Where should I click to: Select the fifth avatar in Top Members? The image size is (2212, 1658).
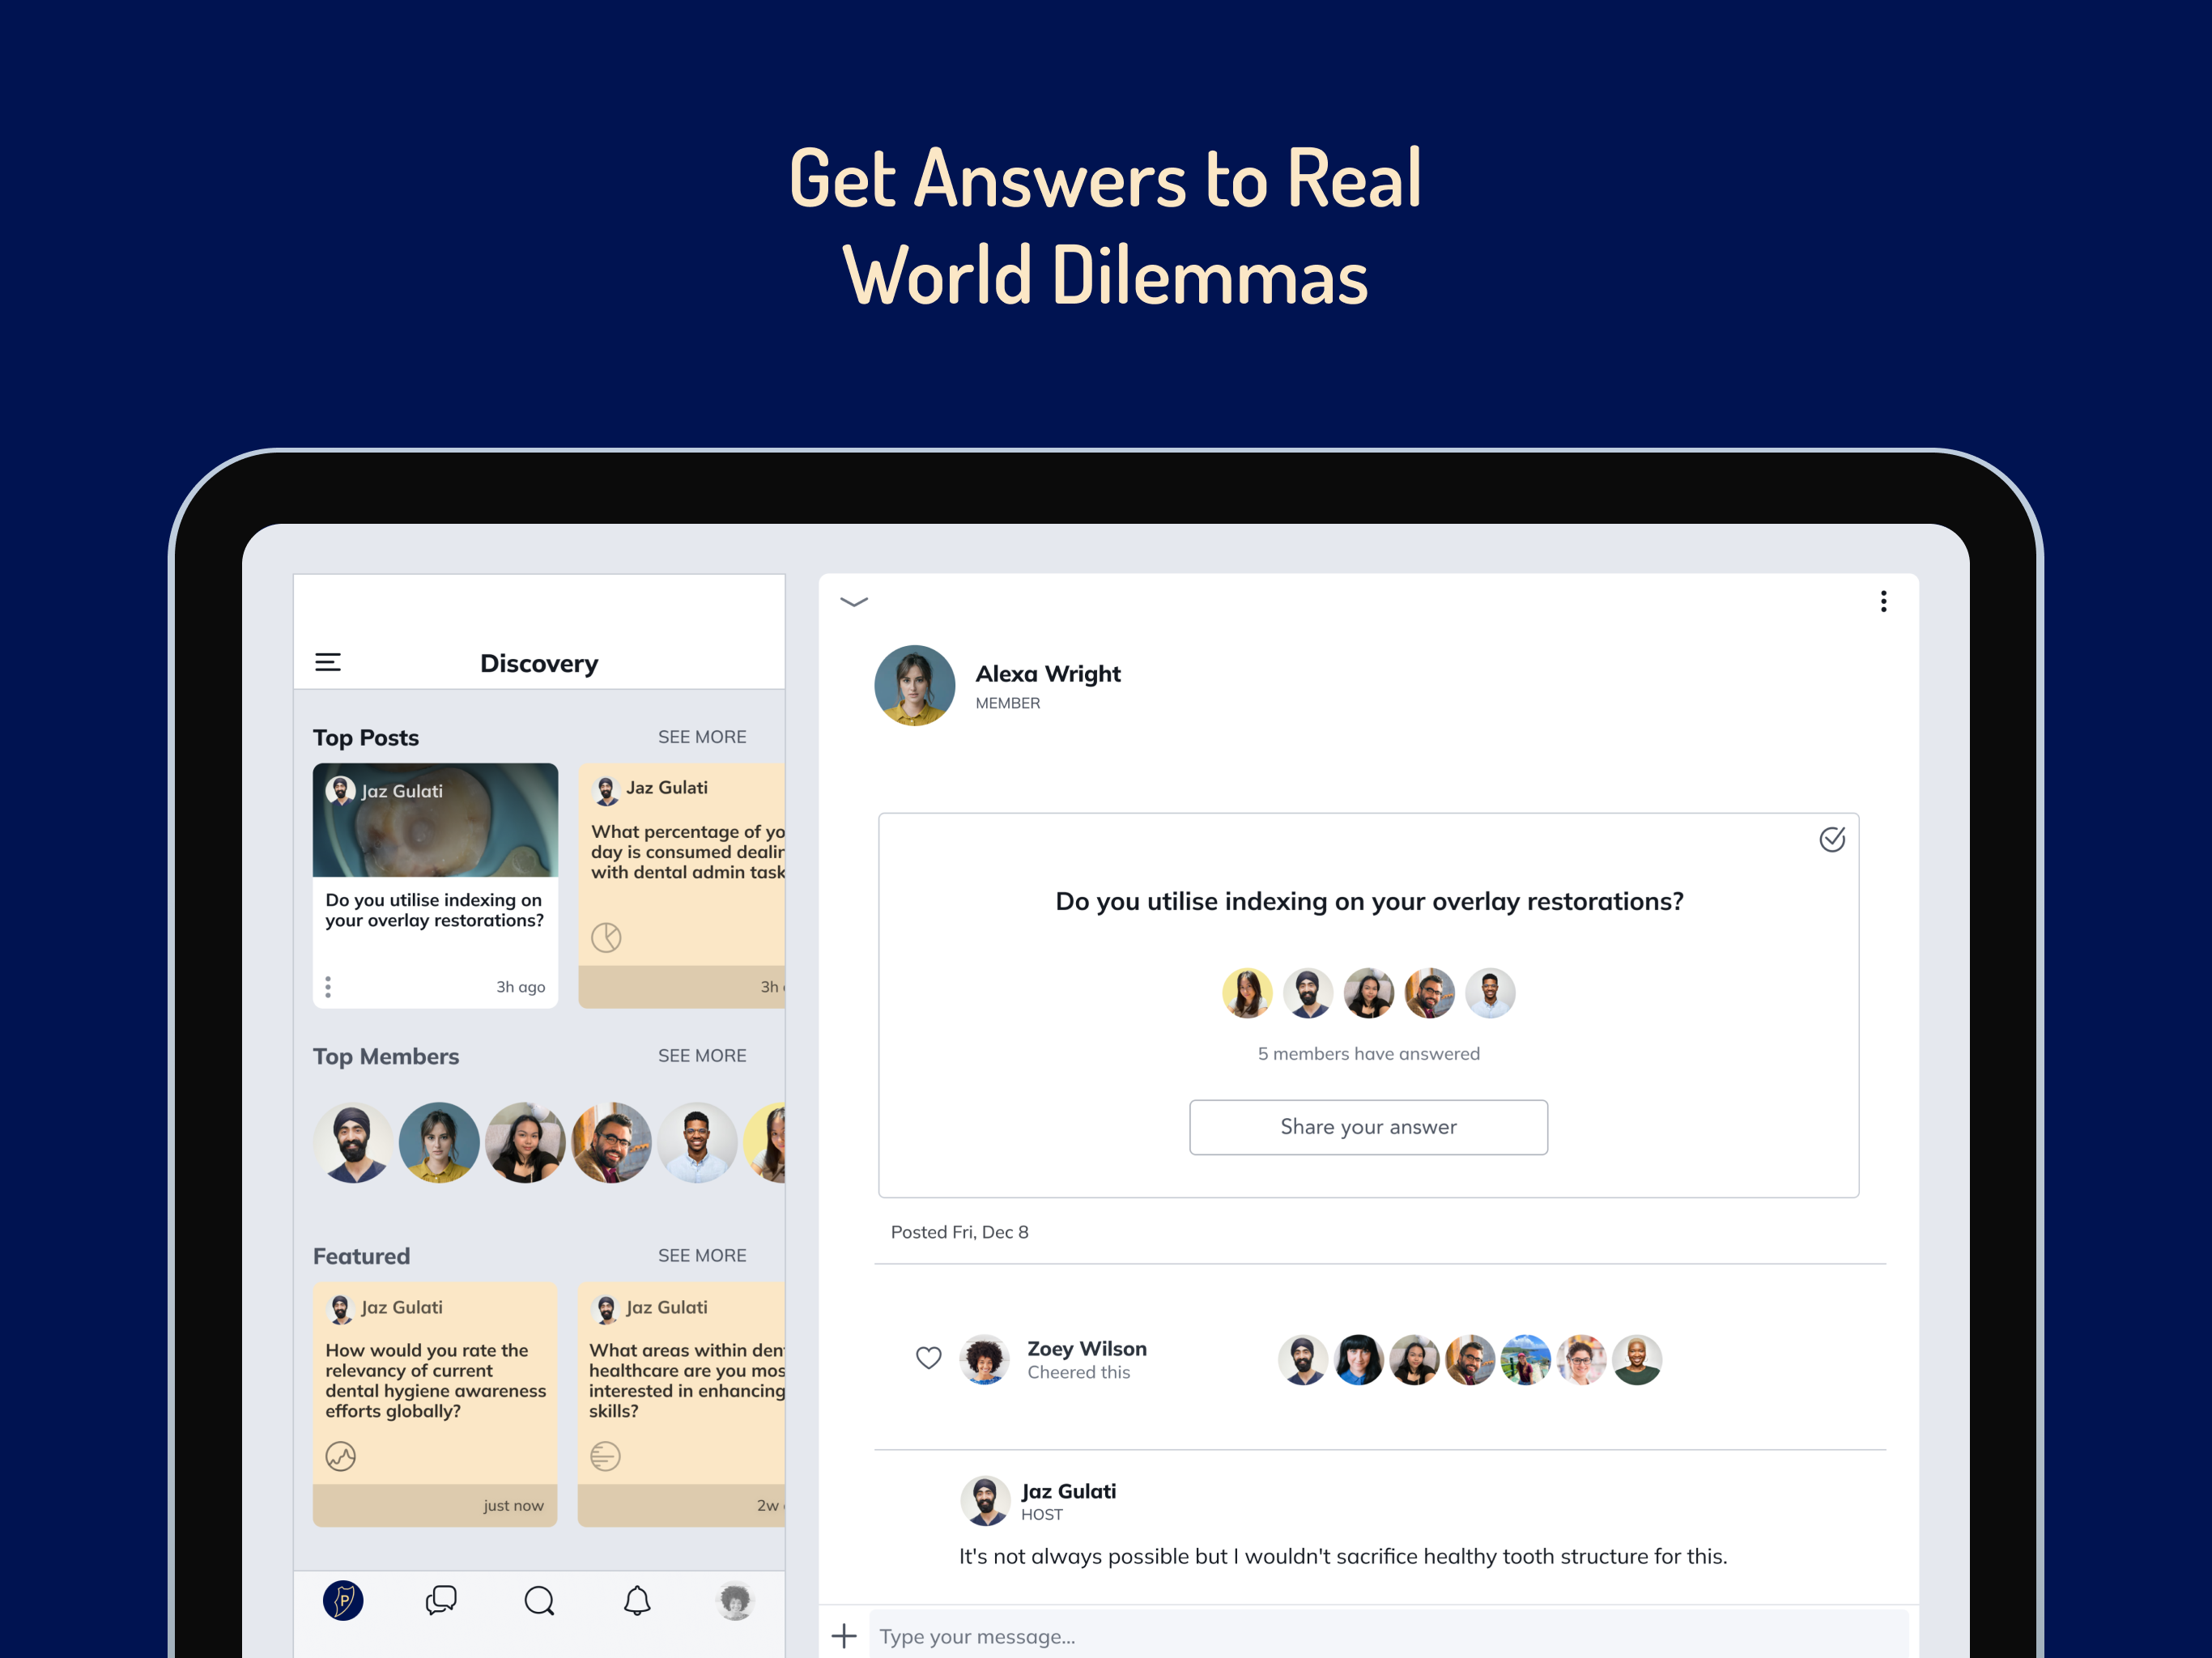coord(697,1142)
